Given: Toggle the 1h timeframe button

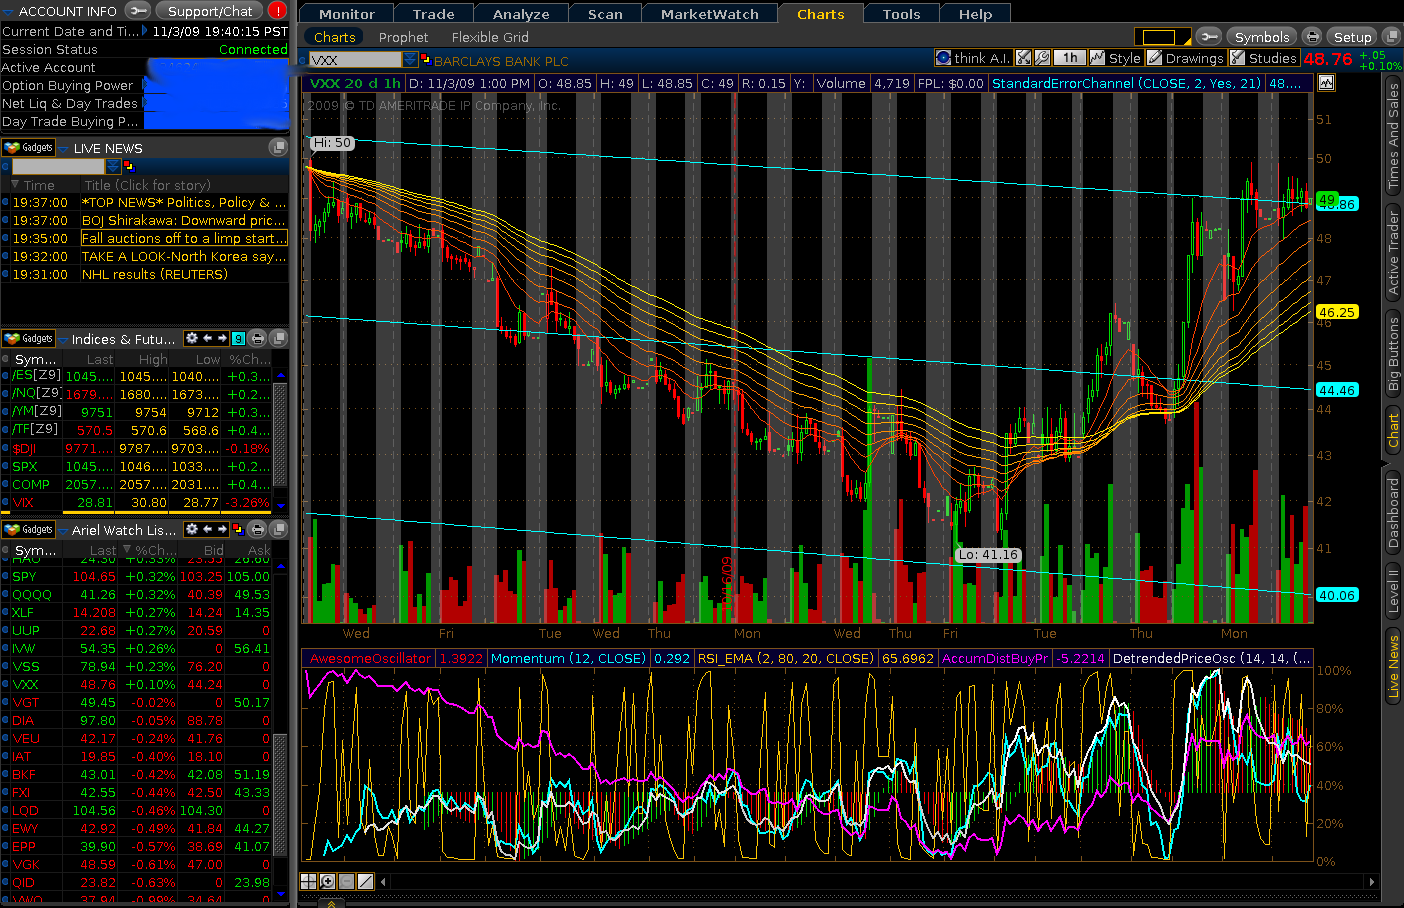Looking at the screenshot, I should [x=1069, y=58].
